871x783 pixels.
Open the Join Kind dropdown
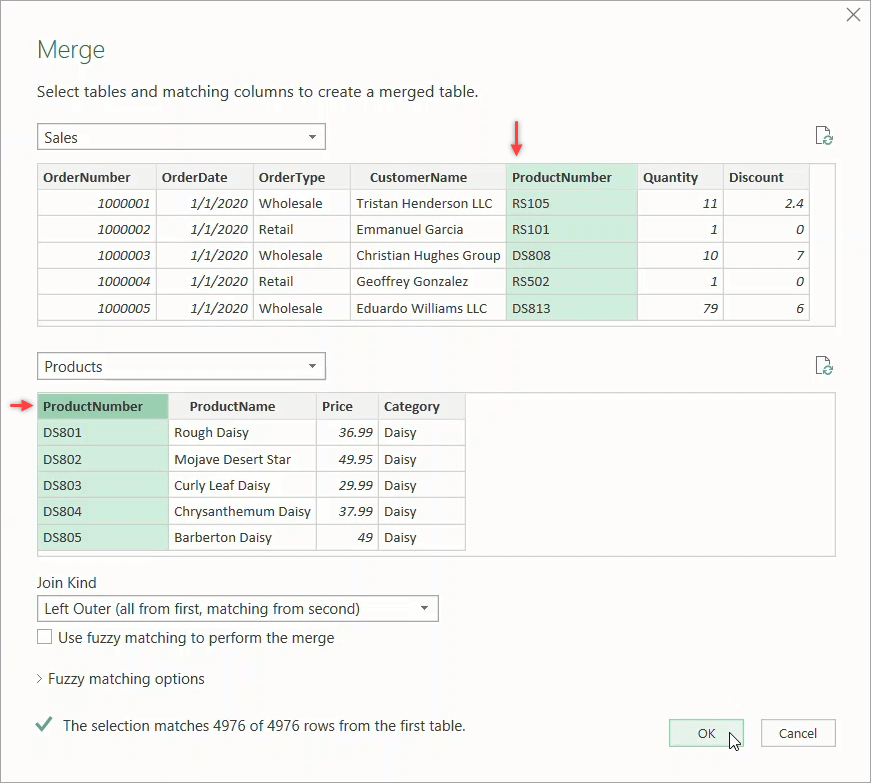(427, 608)
